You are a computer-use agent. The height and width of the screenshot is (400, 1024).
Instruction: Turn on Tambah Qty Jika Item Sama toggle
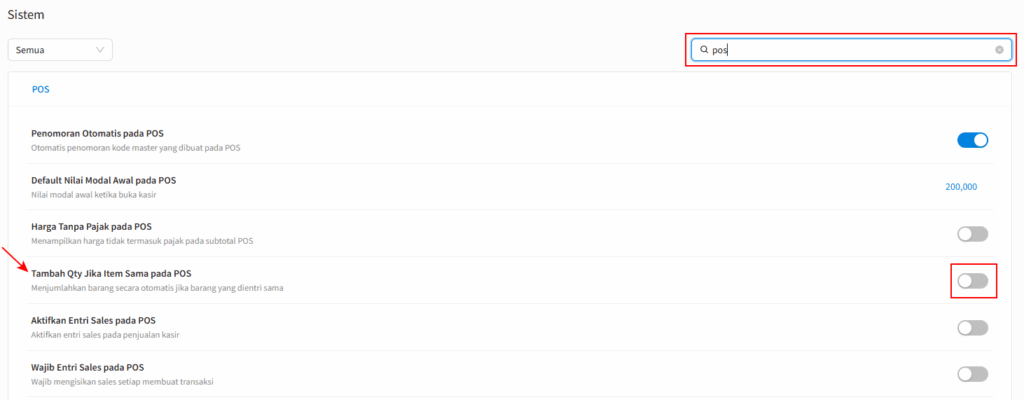[972, 281]
